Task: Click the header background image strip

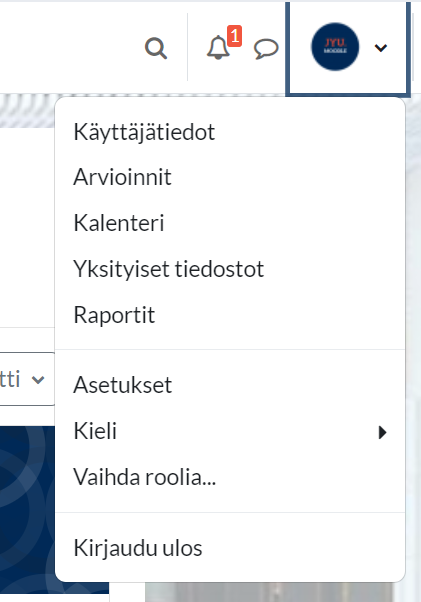Action: [27, 111]
